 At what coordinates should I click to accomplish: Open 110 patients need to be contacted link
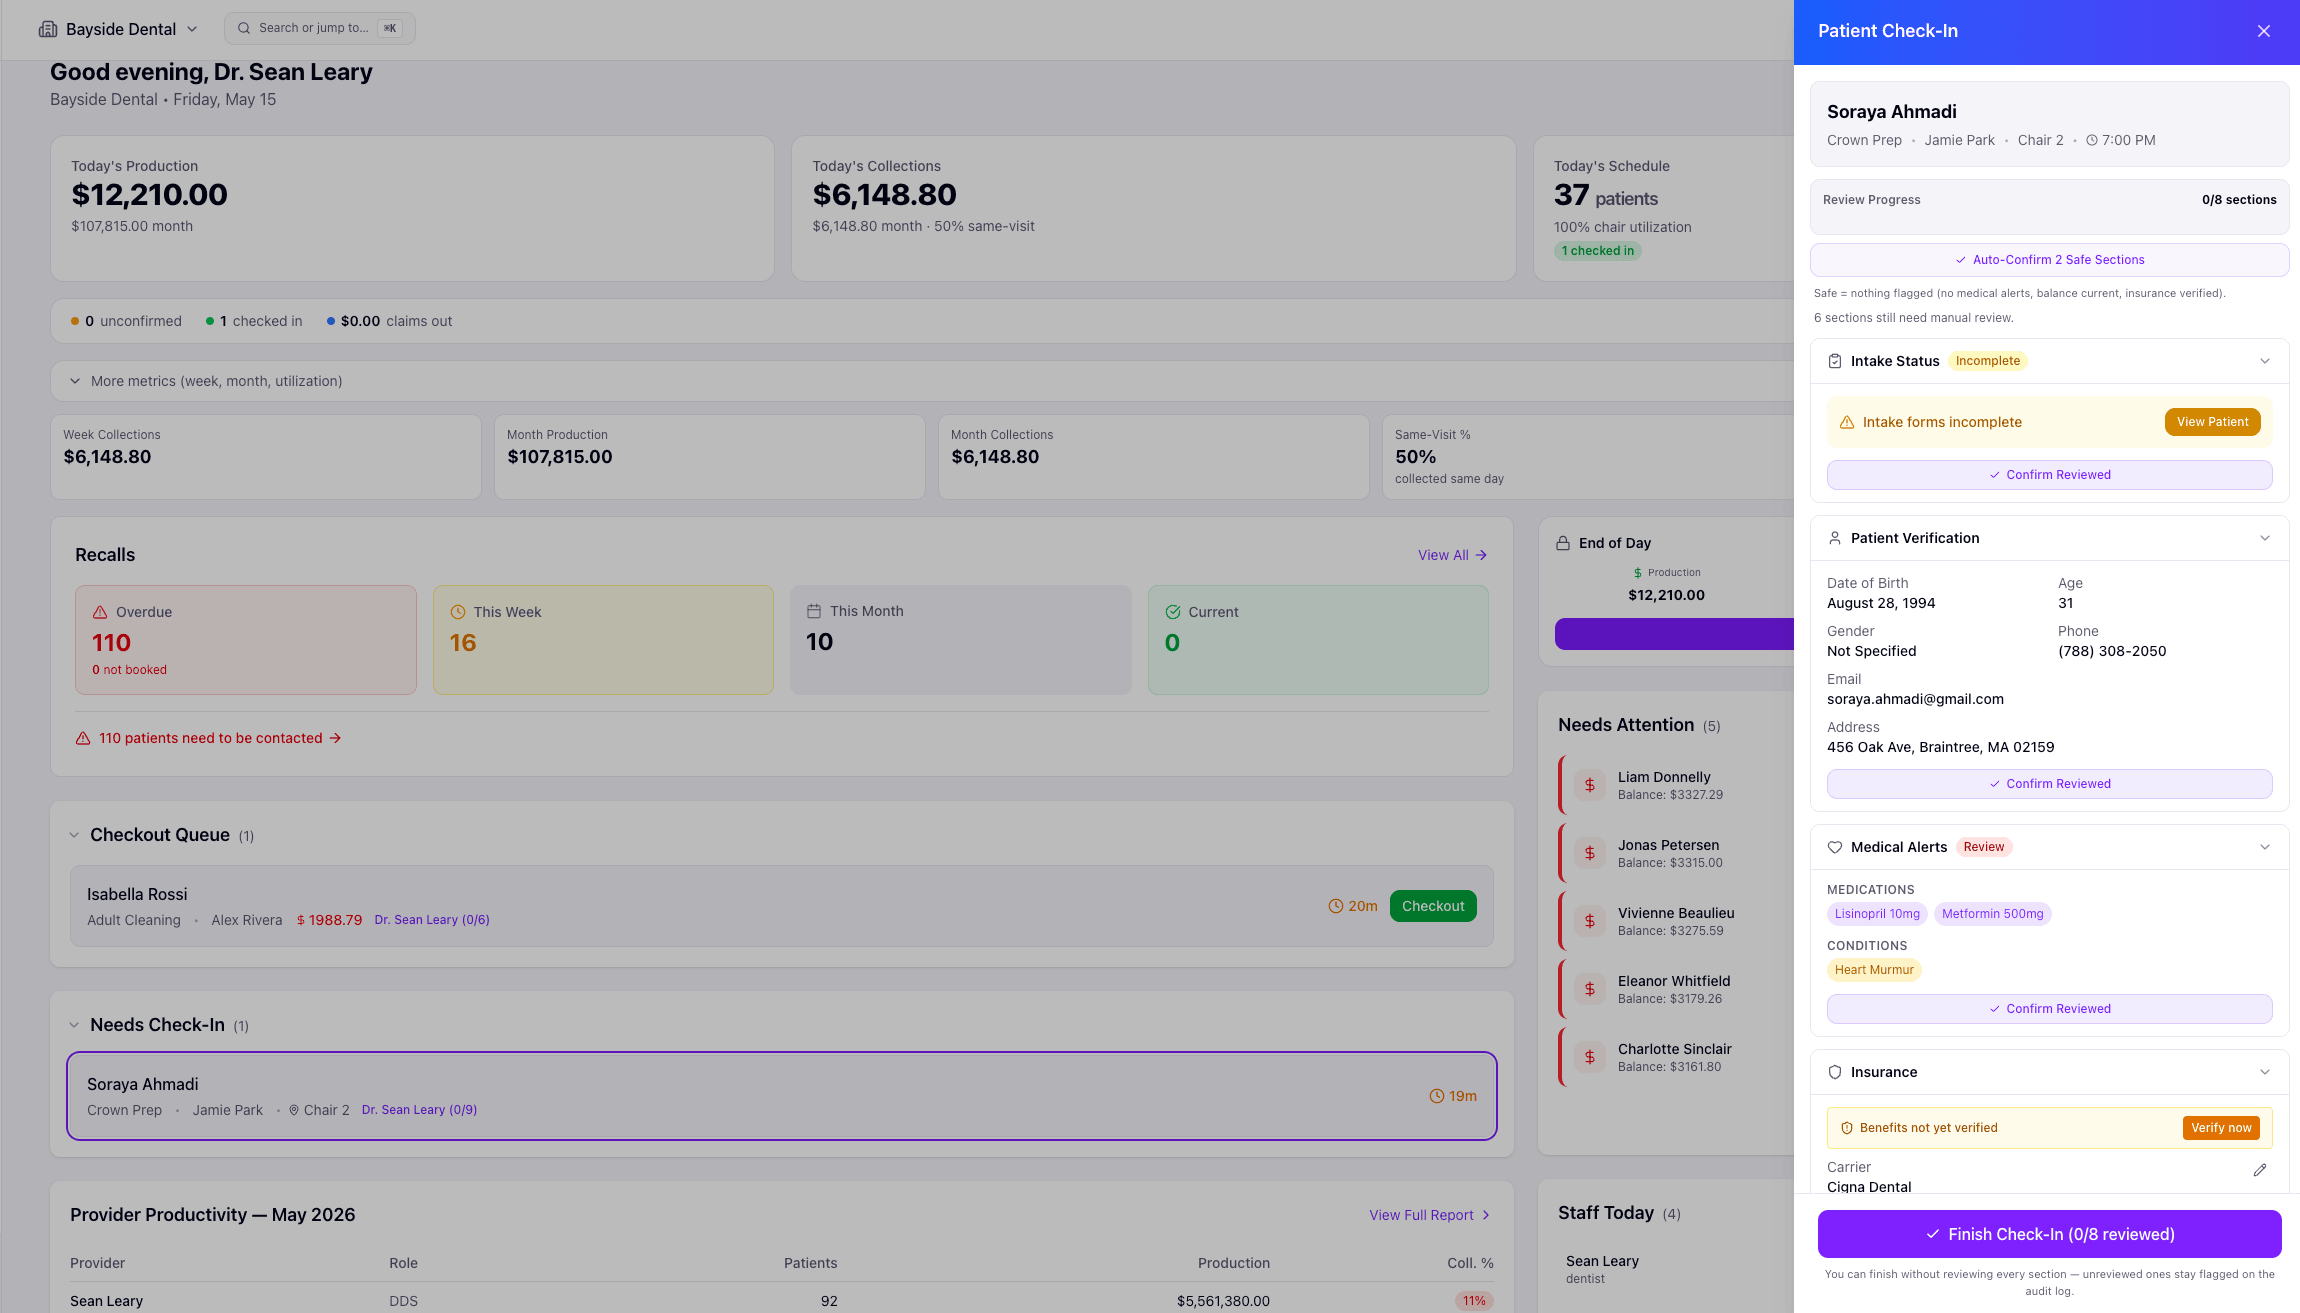[209, 738]
